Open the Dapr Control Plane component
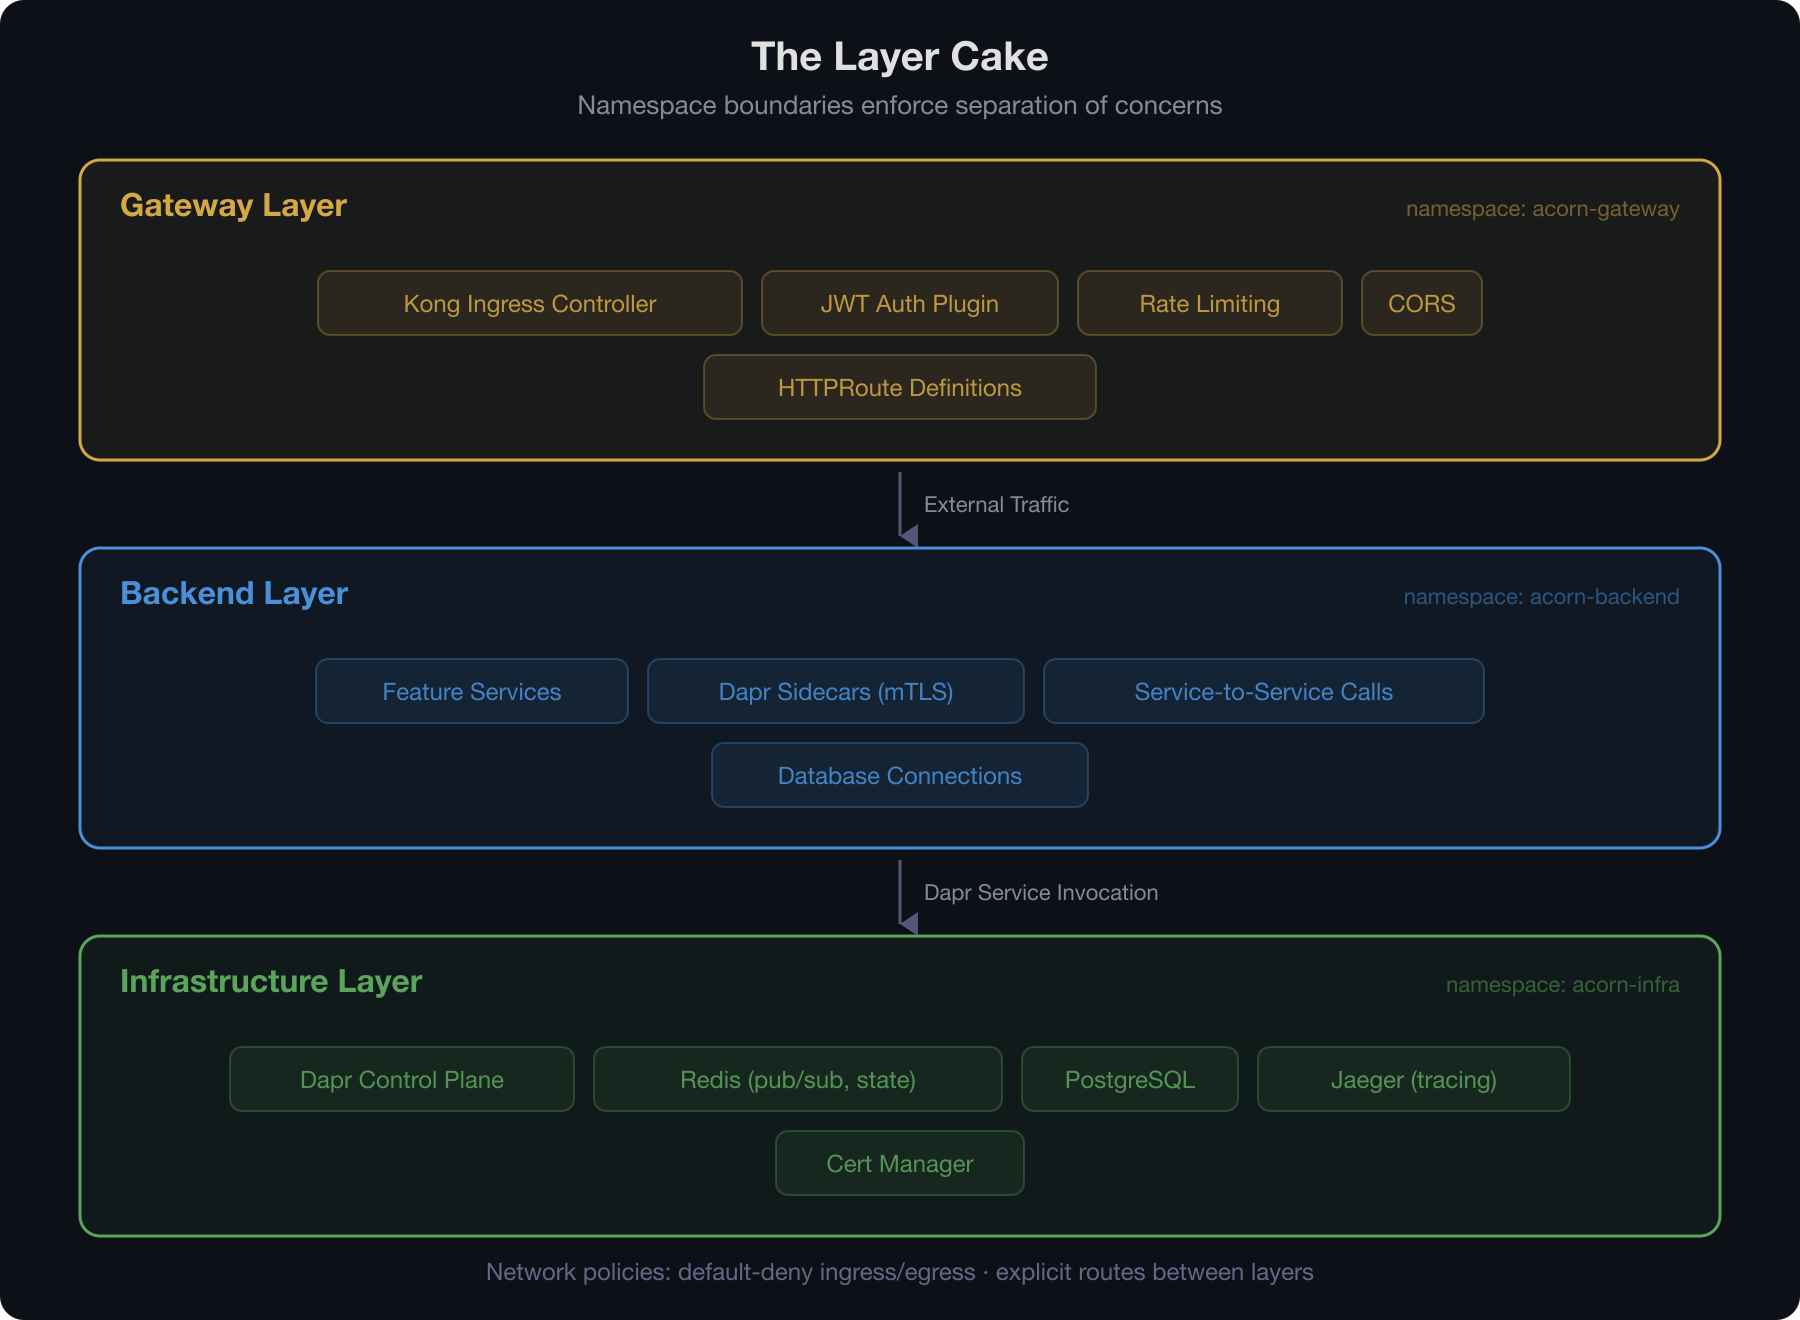This screenshot has width=1800, height=1320. coord(401,1079)
